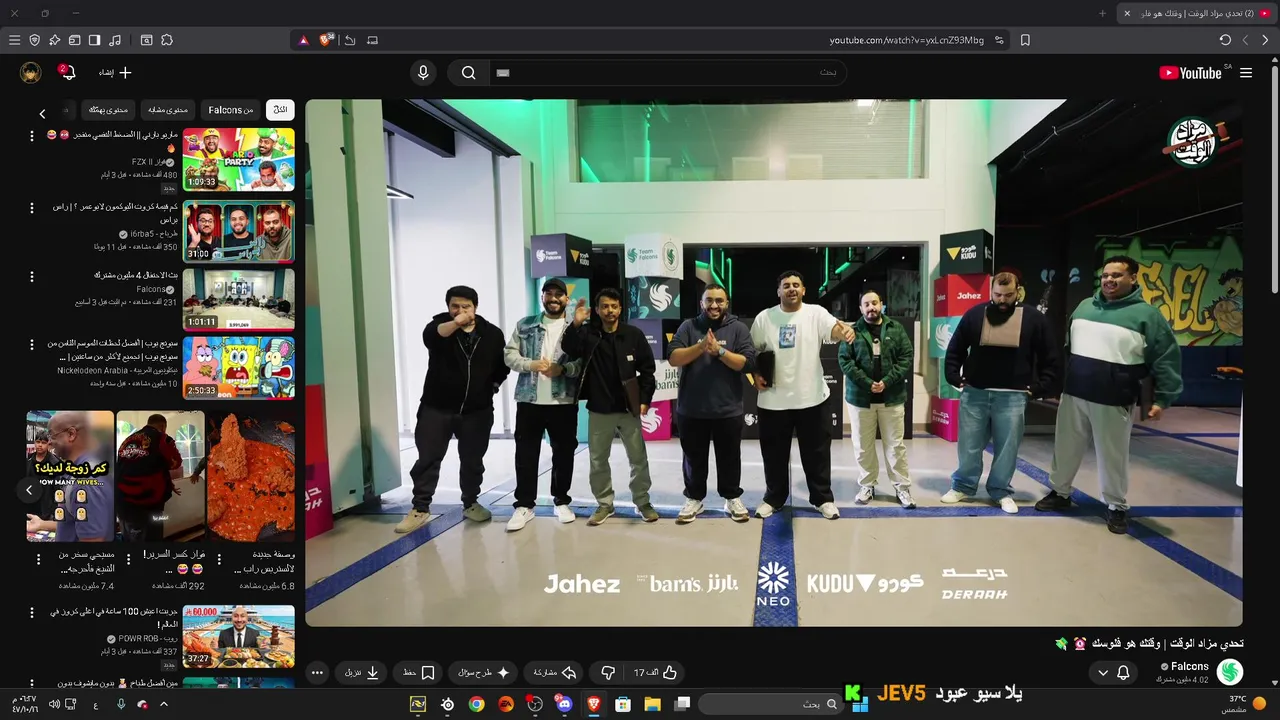This screenshot has height=720, width=1280.
Task: Start voice search with microphone
Action: 423,72
